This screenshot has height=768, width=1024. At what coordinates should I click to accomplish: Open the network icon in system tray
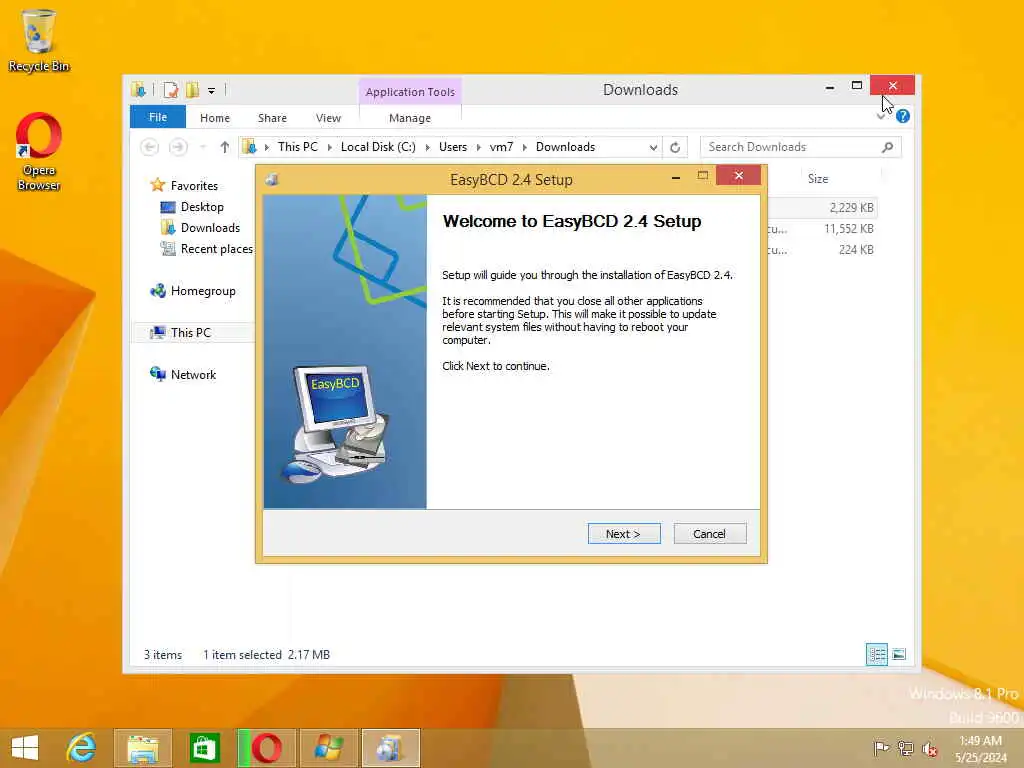(x=905, y=748)
